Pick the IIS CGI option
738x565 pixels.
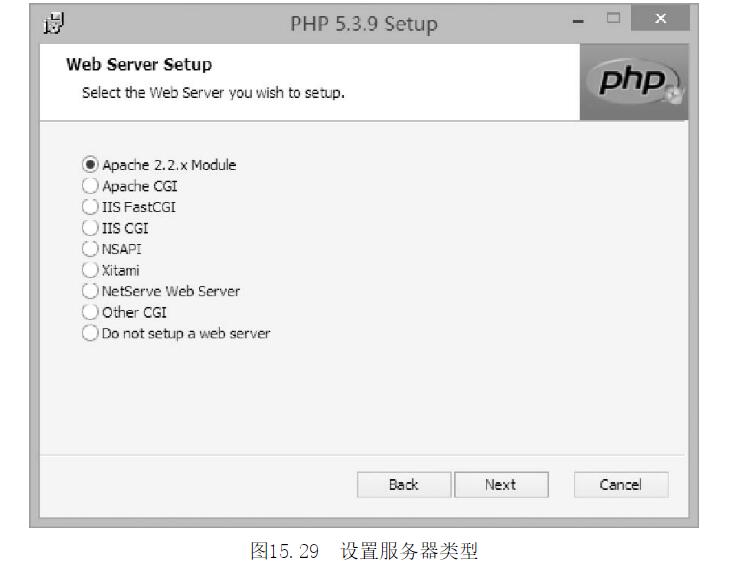[x=90, y=228]
